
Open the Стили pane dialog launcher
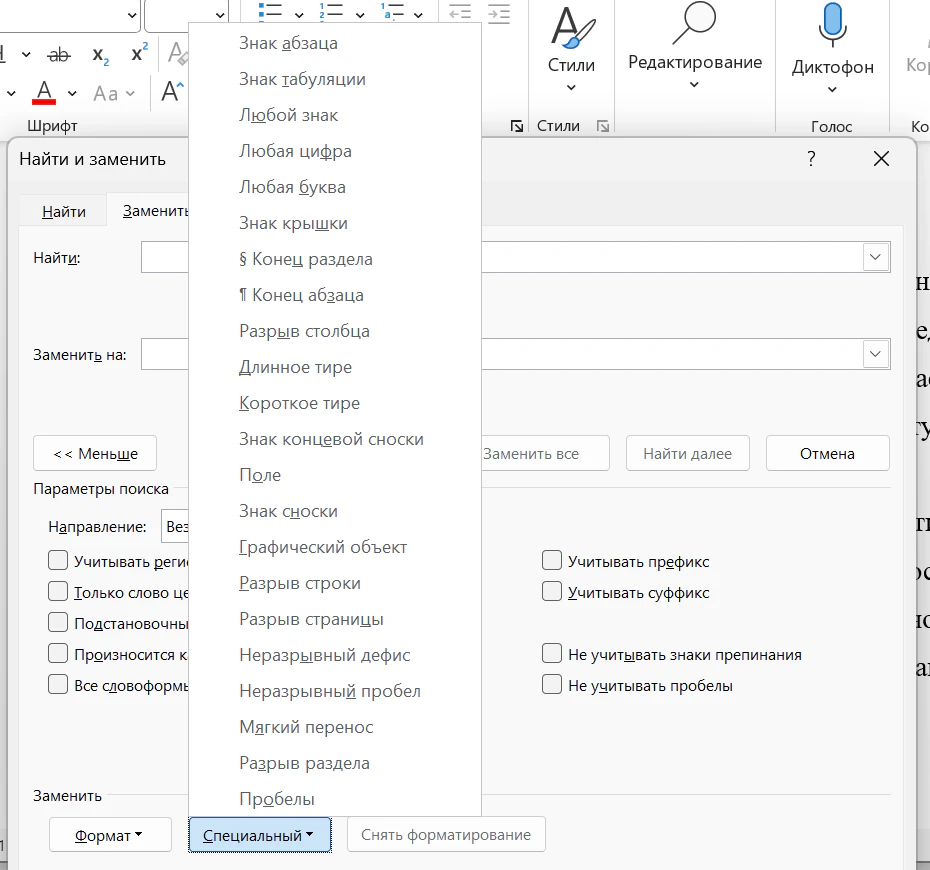[x=603, y=126]
